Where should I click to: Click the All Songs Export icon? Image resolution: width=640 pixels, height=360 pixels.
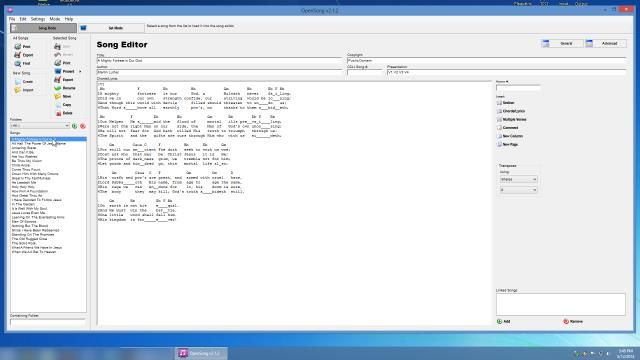point(18,55)
